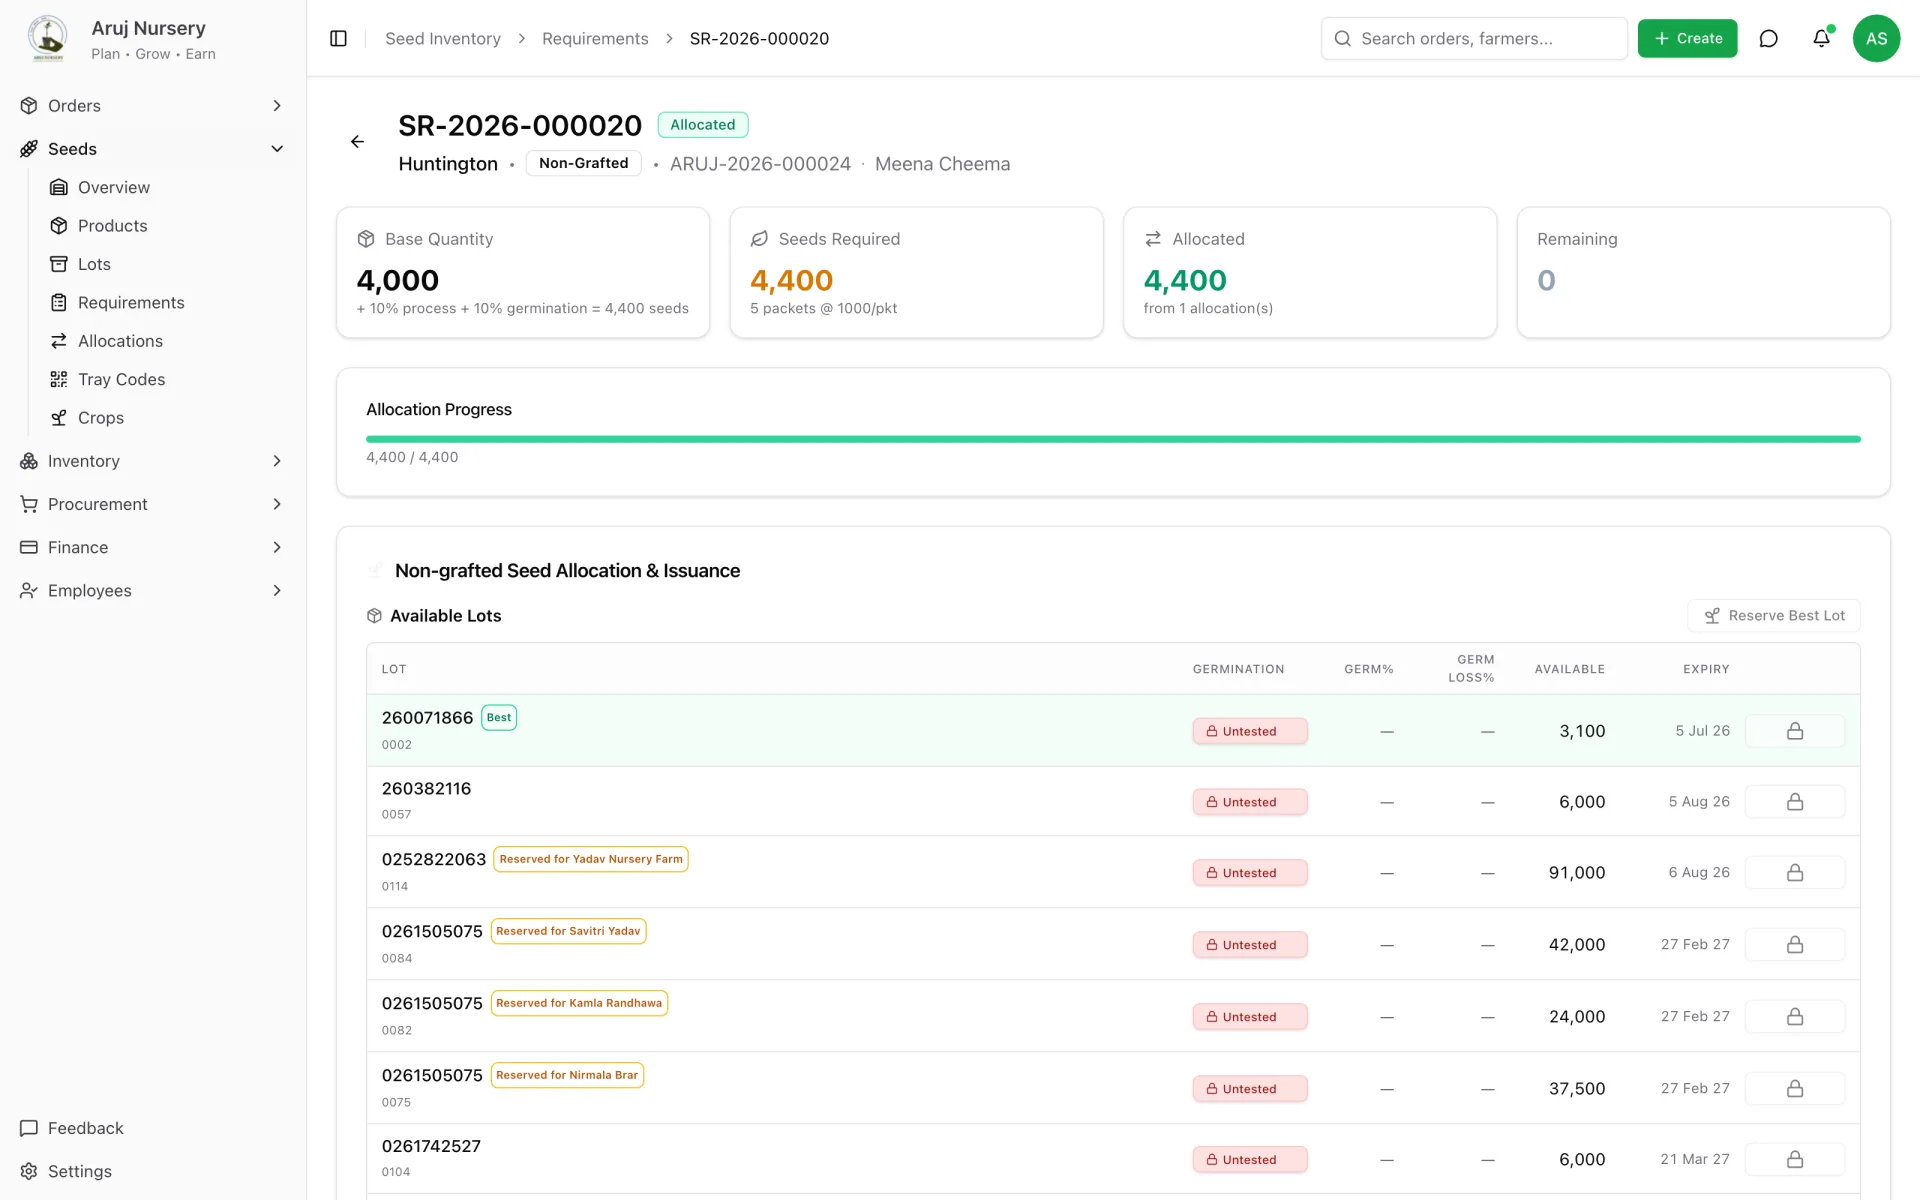This screenshot has width=1920, height=1200.
Task: Open the chat messages icon
Action: tap(1768, 38)
